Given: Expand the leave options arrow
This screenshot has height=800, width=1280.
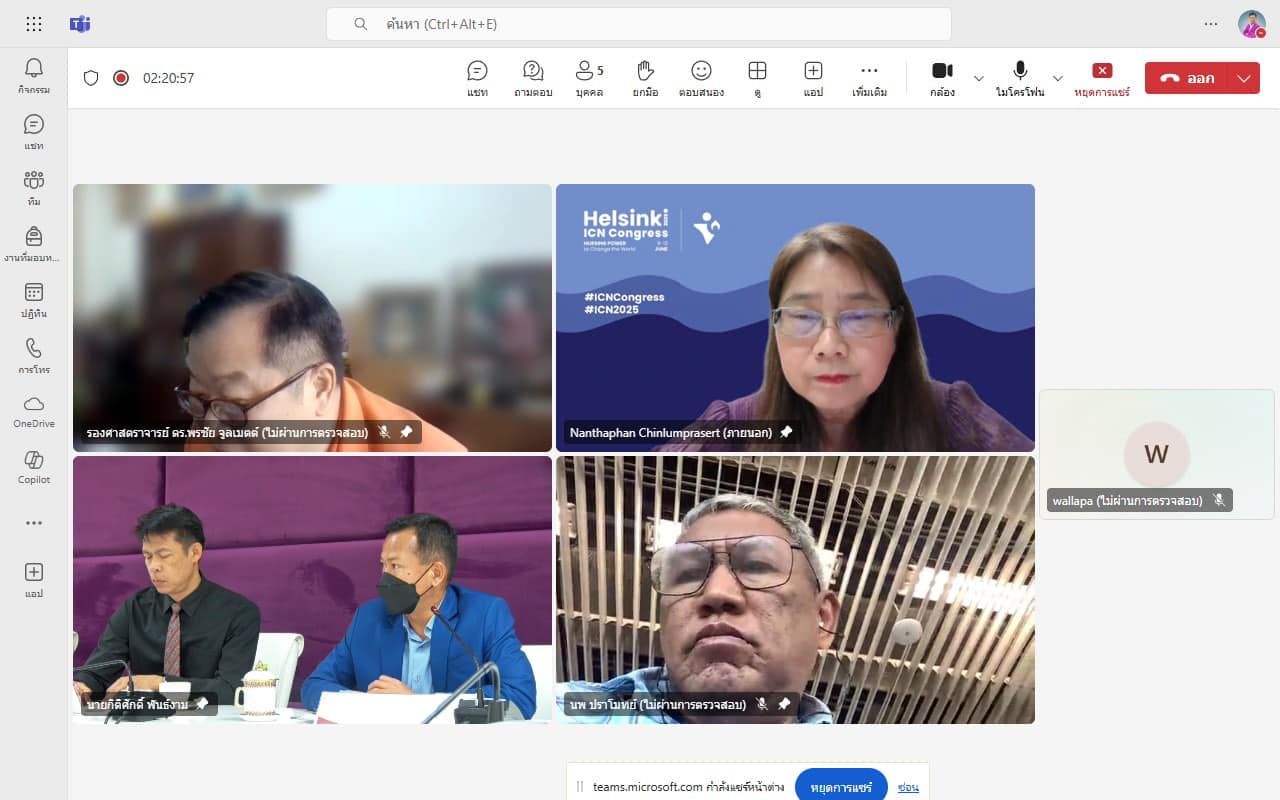Looking at the screenshot, I should 1244,78.
